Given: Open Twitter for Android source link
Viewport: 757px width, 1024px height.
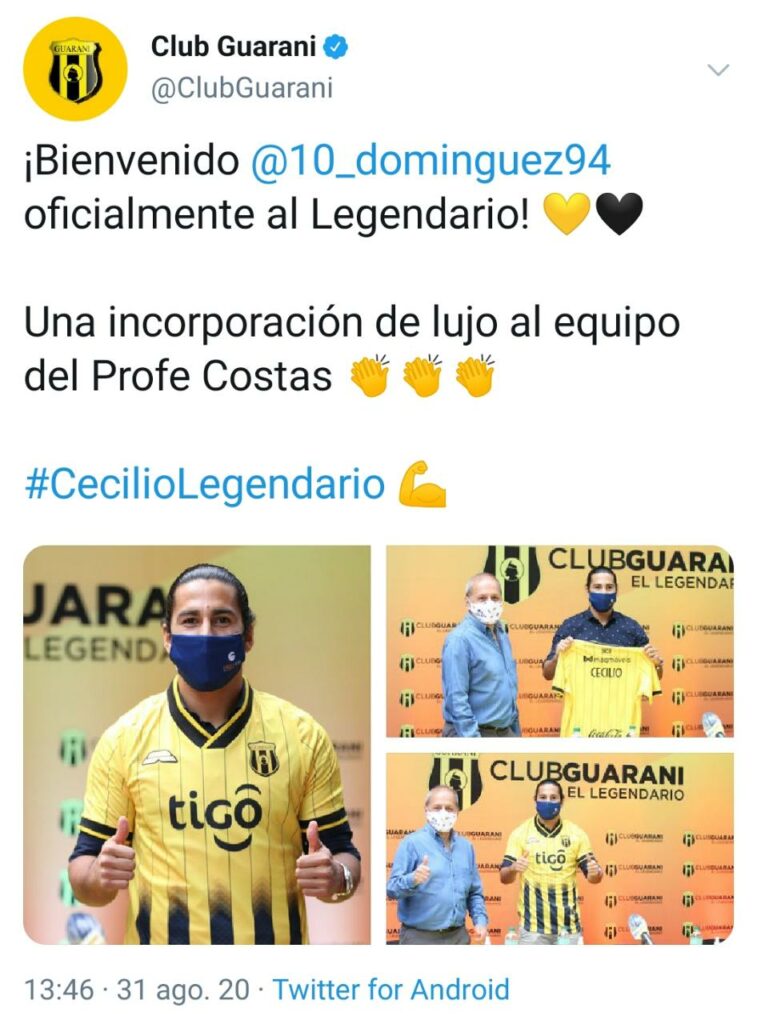Looking at the screenshot, I should [x=391, y=989].
